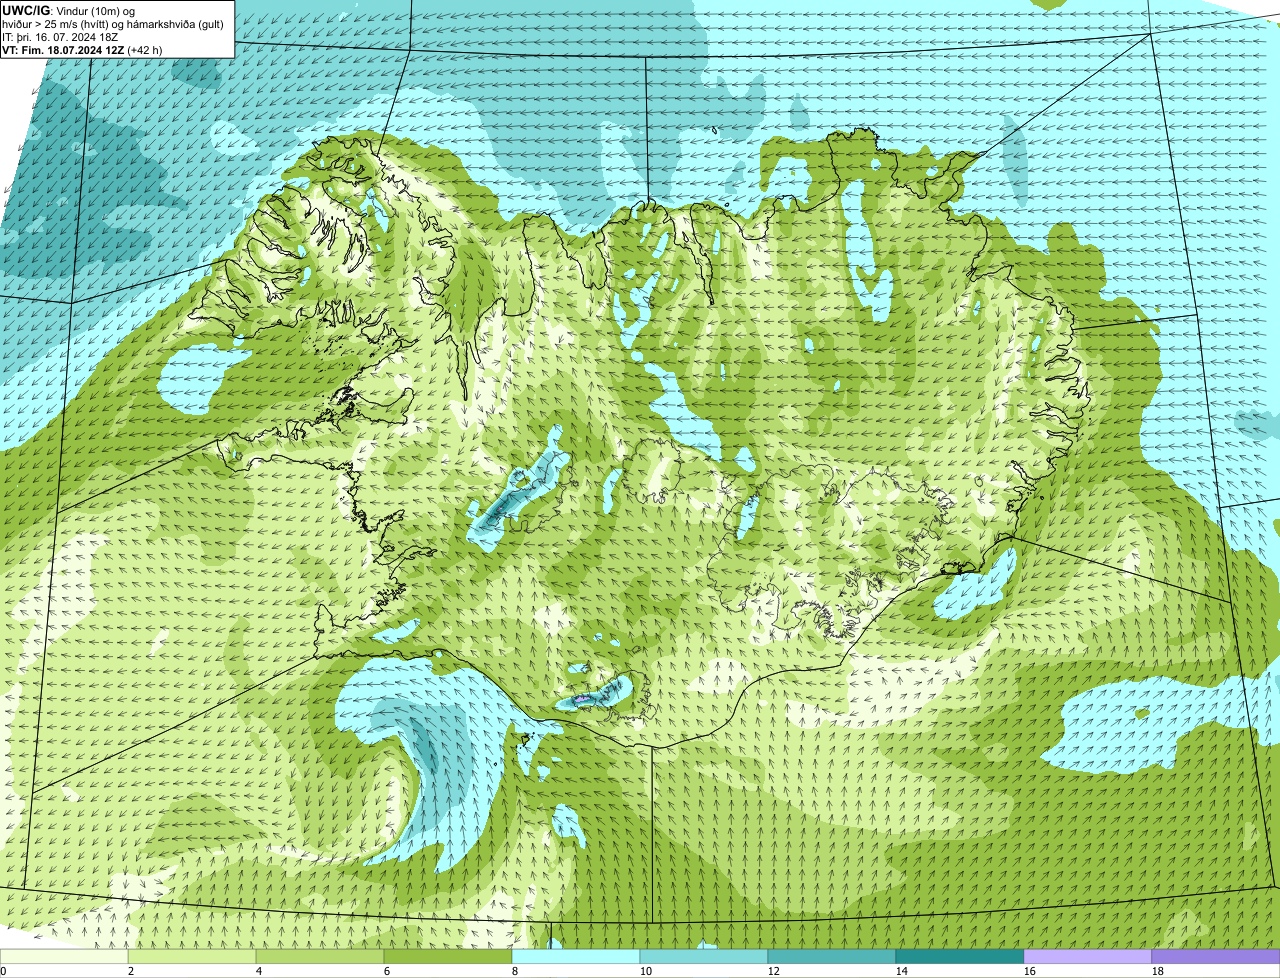This screenshot has width=1280, height=978.
Task: Click the pale yellow 0–2 m/s legend swatch
Action: click(64, 956)
